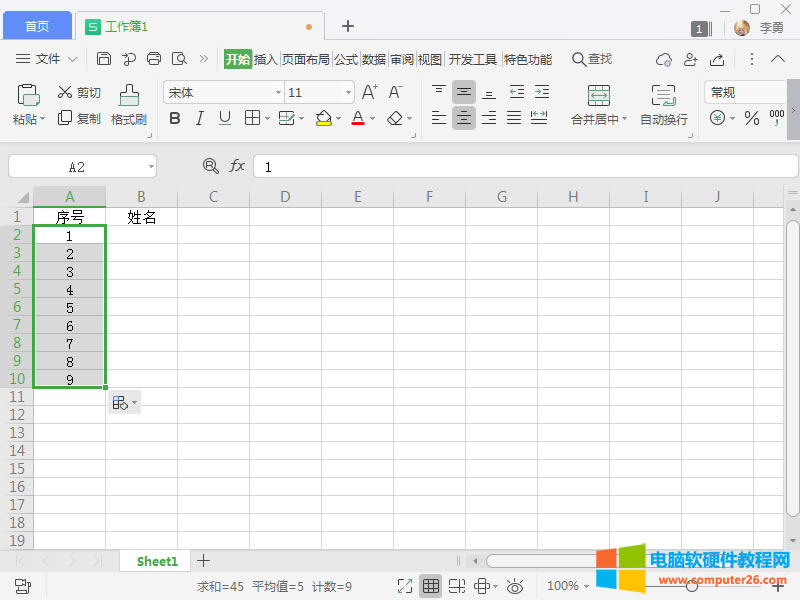Click the Cut (剪切) scissors icon

(65, 92)
